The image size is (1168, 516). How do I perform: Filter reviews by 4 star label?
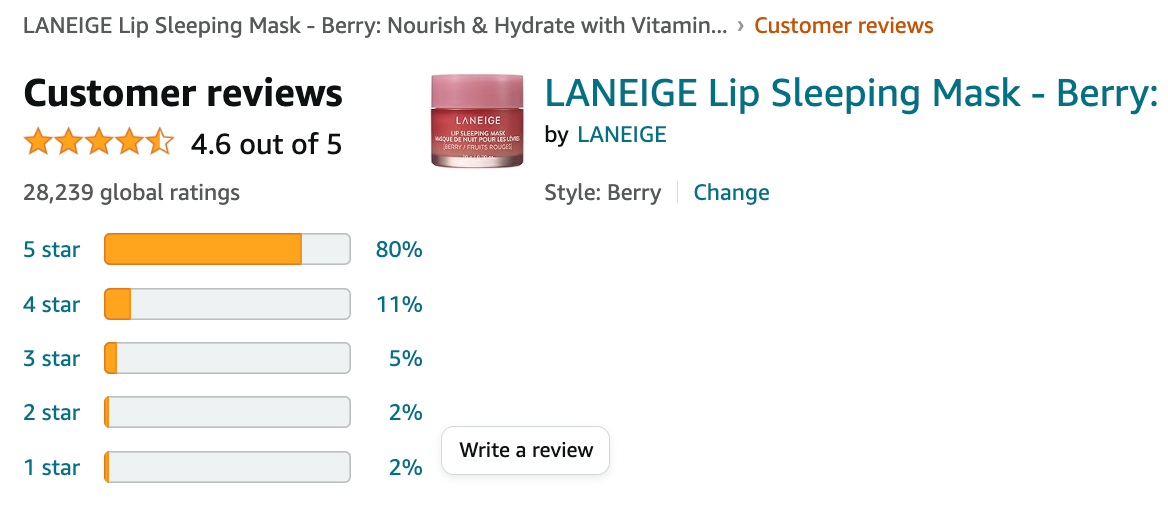[x=51, y=304]
